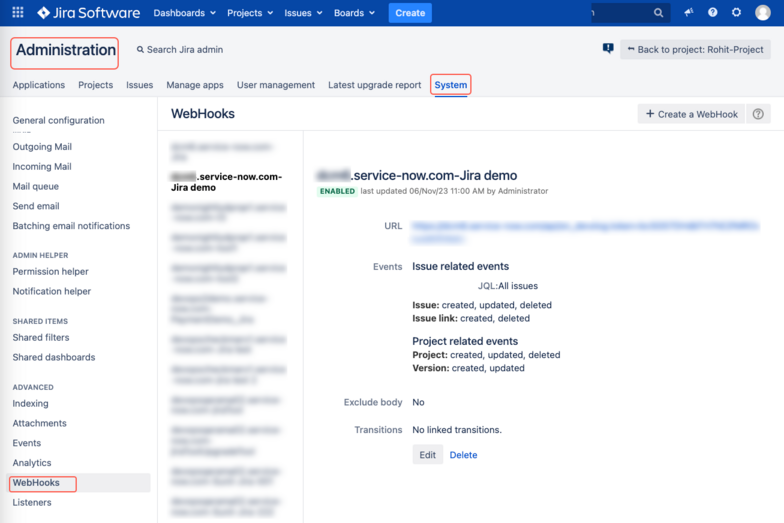The height and width of the screenshot is (523, 784).
Task: Click the blurred webhook URL link
Action: pos(585,232)
